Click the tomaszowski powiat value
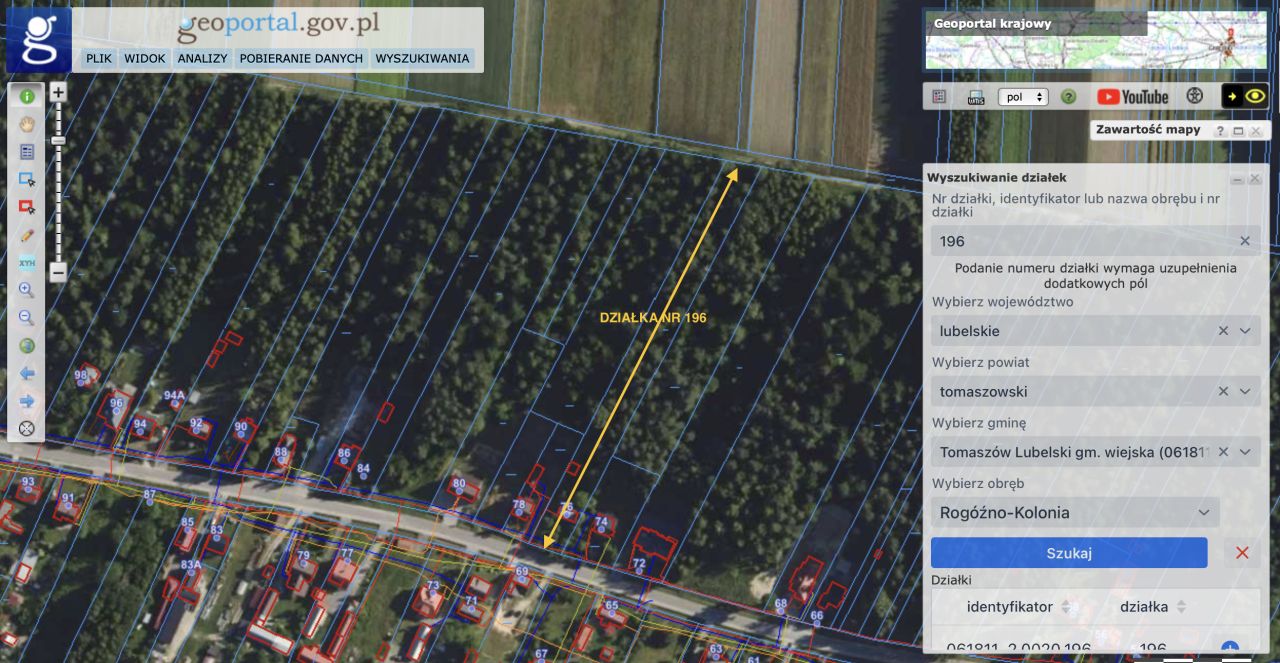Screen dimensions: 1280x663 click(984, 391)
